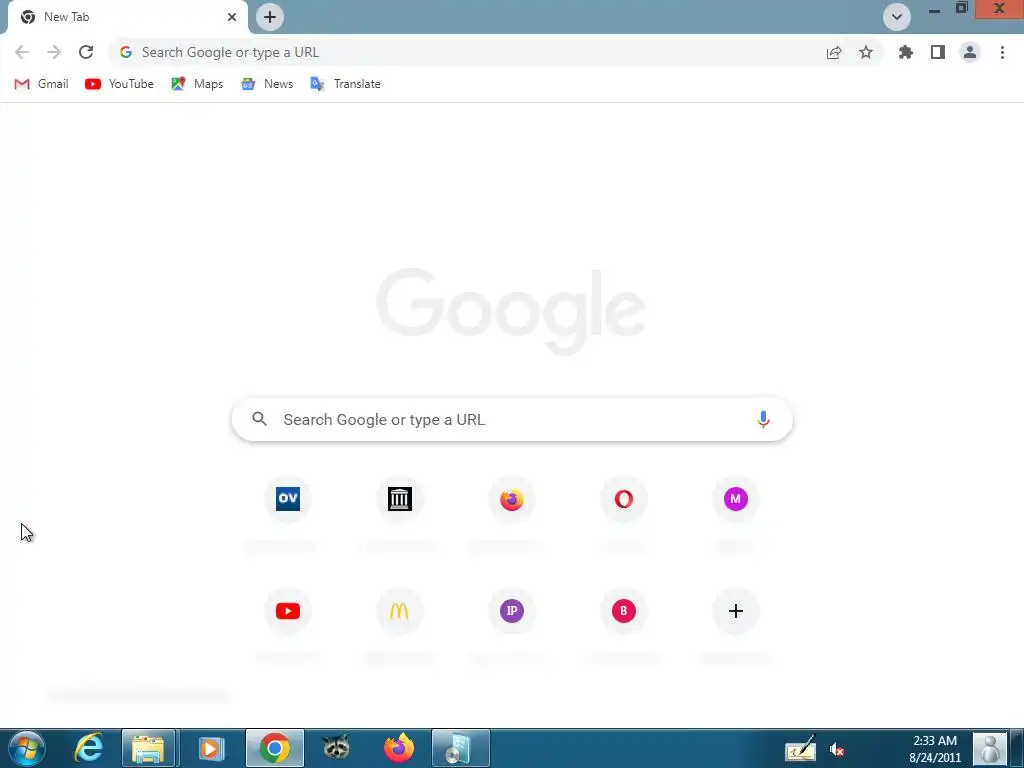Open the red B shortcut tile
The image size is (1024, 768).
(x=624, y=611)
